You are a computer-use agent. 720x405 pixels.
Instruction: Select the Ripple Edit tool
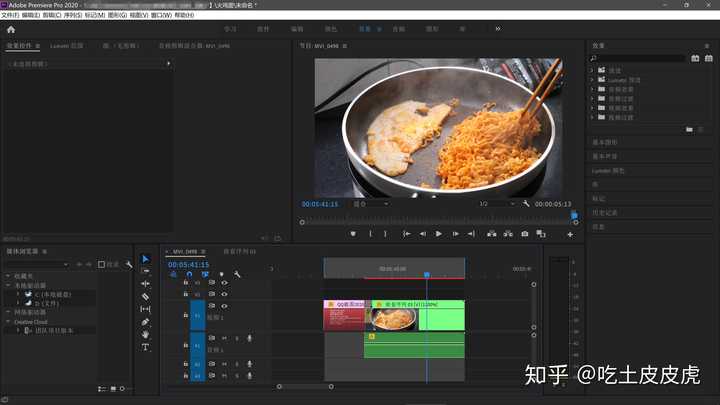[146, 284]
